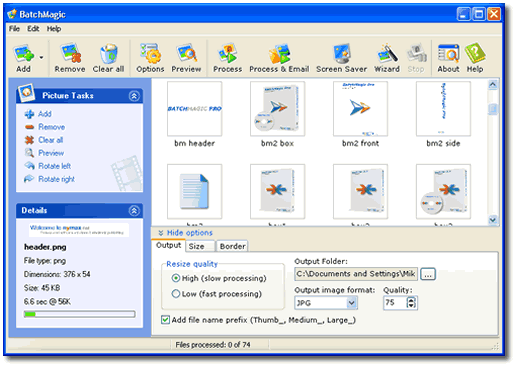Image resolution: width=514 pixels, height=367 pixels.
Task: Select the bm2 front thumbnail
Action: click(x=360, y=109)
